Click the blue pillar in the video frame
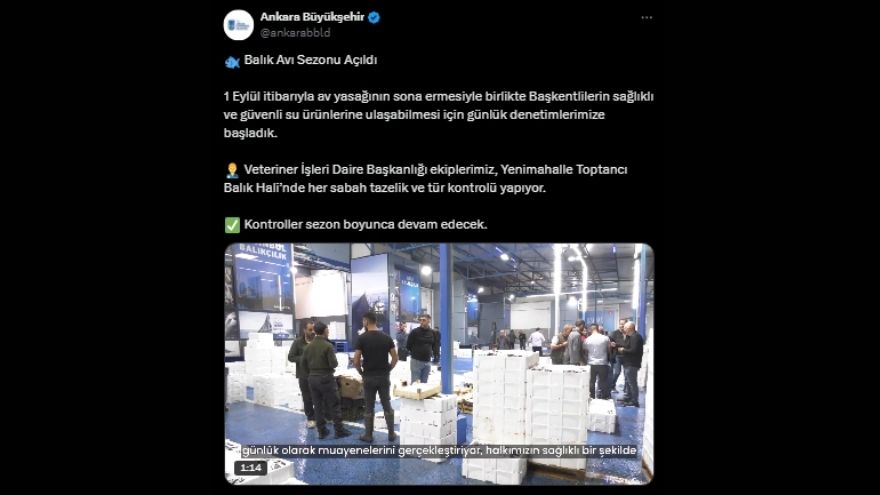Viewport: 880px width, 495px height. click(446, 318)
